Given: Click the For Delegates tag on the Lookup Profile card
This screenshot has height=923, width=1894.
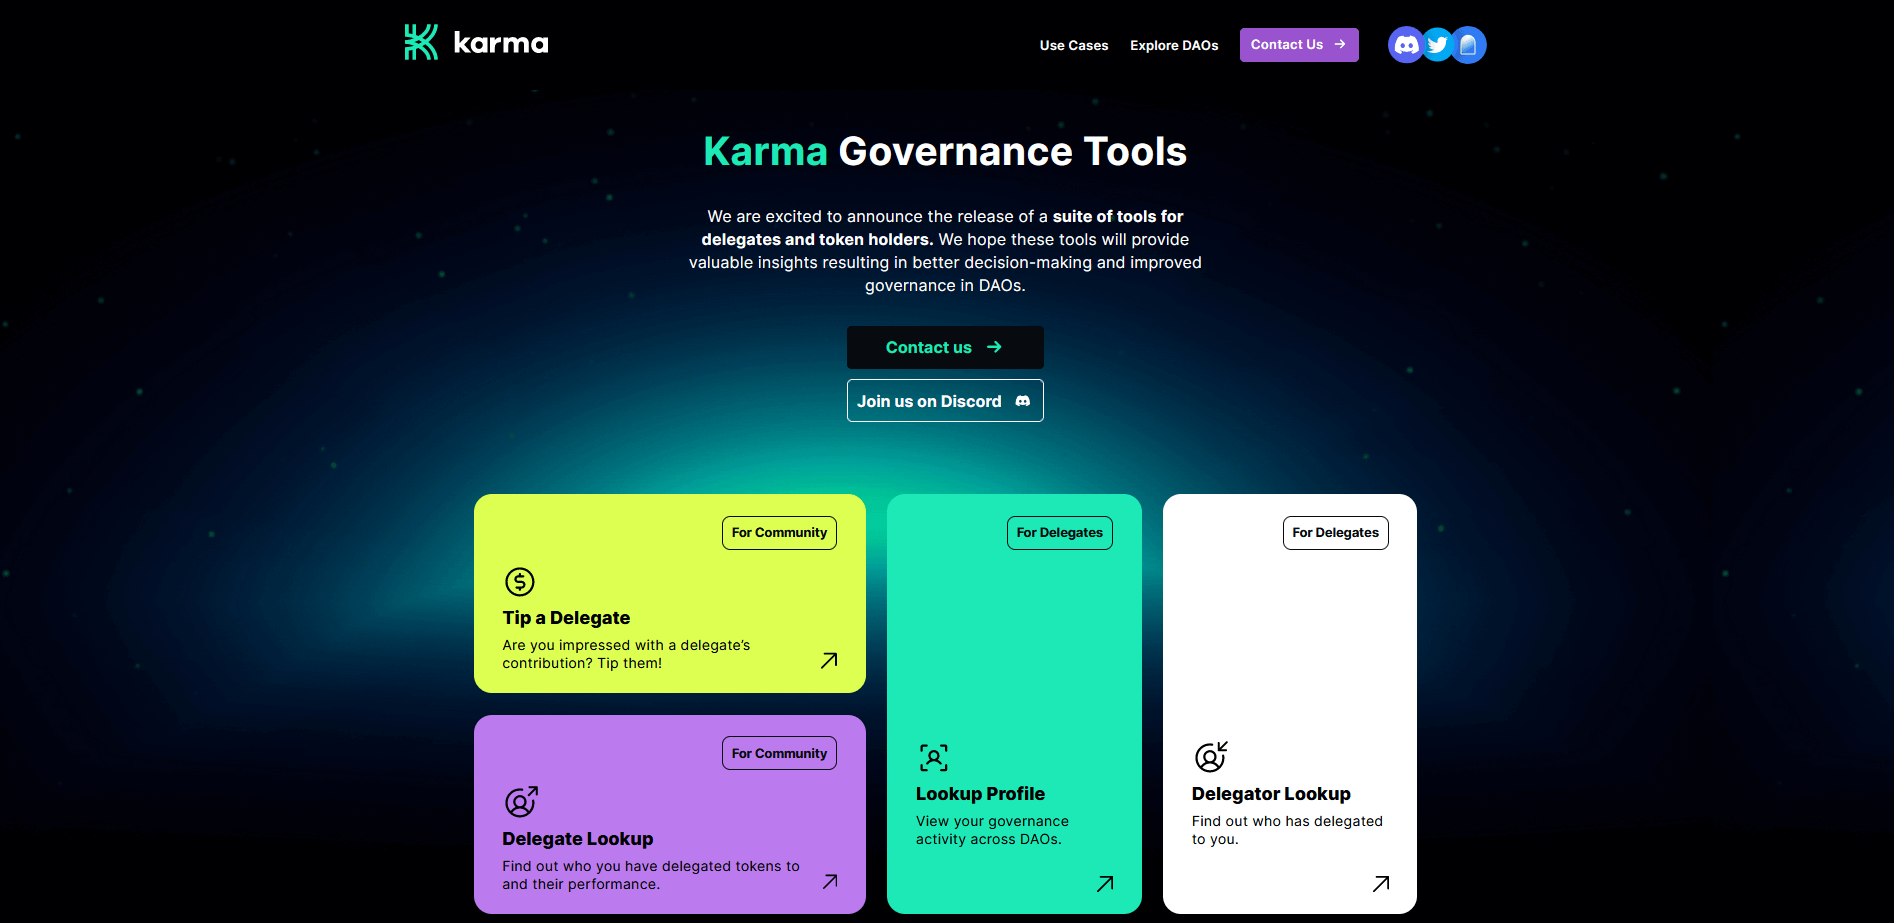Looking at the screenshot, I should (1060, 533).
